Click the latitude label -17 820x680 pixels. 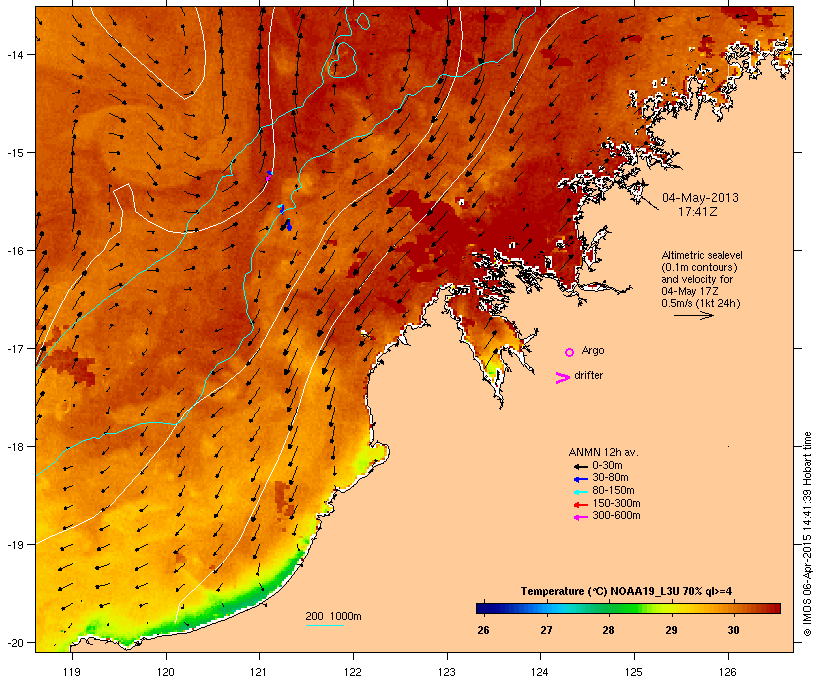pyautogui.click(x=14, y=348)
